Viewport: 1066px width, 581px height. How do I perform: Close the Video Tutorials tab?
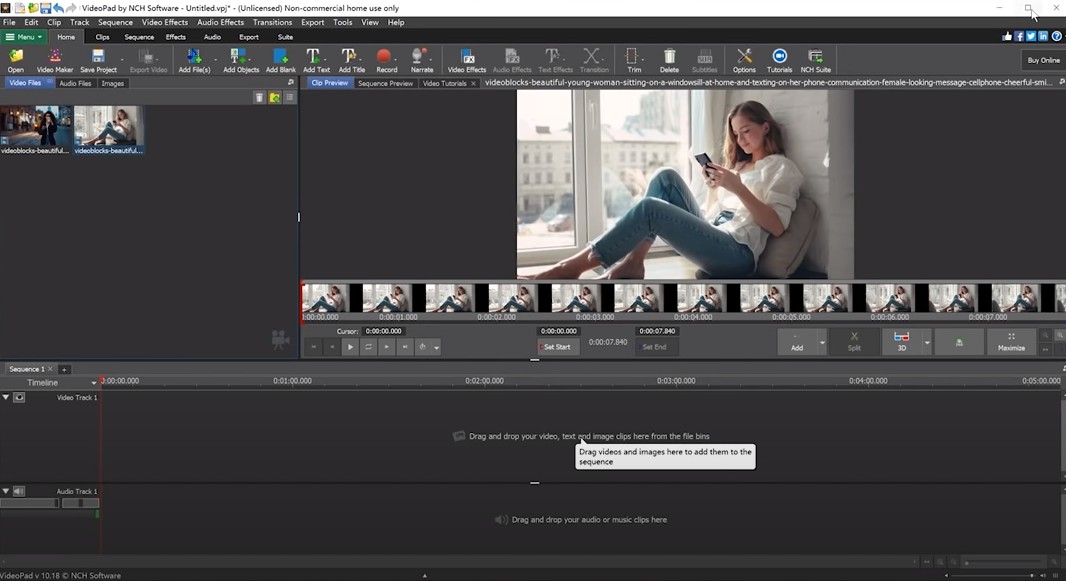coord(473,83)
